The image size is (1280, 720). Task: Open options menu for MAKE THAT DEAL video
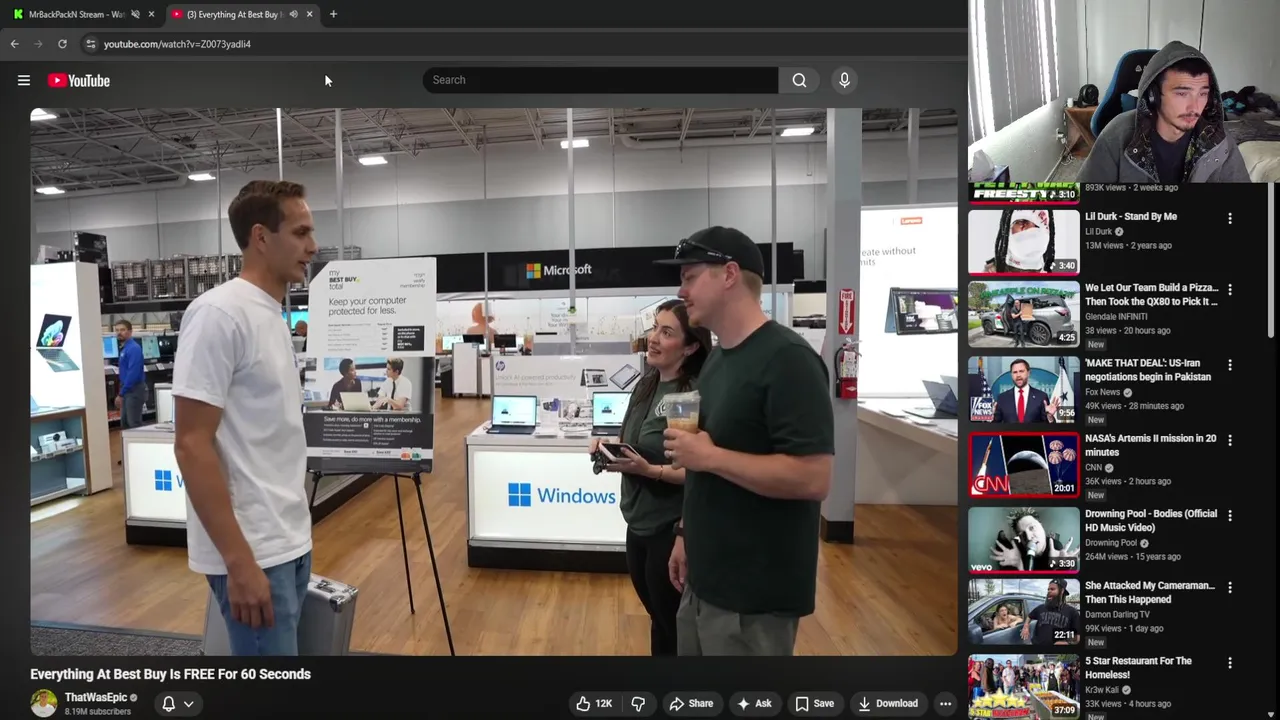coord(1230,365)
